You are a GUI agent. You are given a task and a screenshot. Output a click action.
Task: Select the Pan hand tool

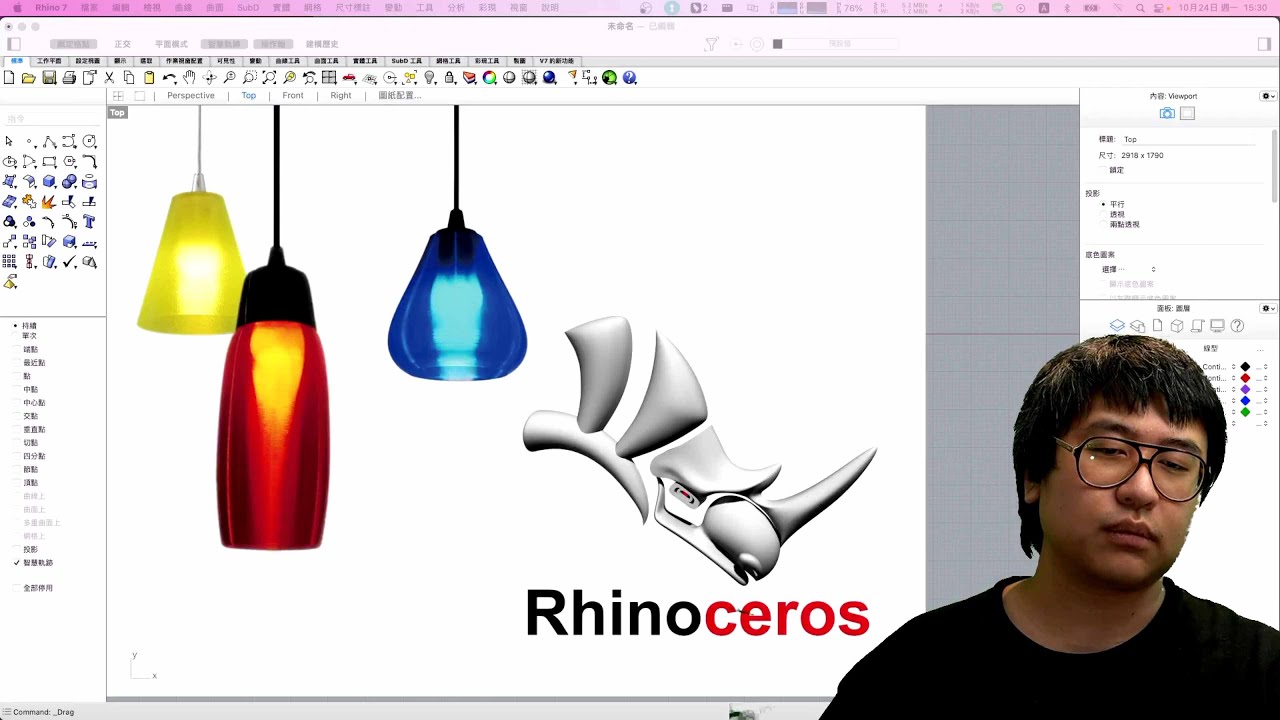(189, 78)
